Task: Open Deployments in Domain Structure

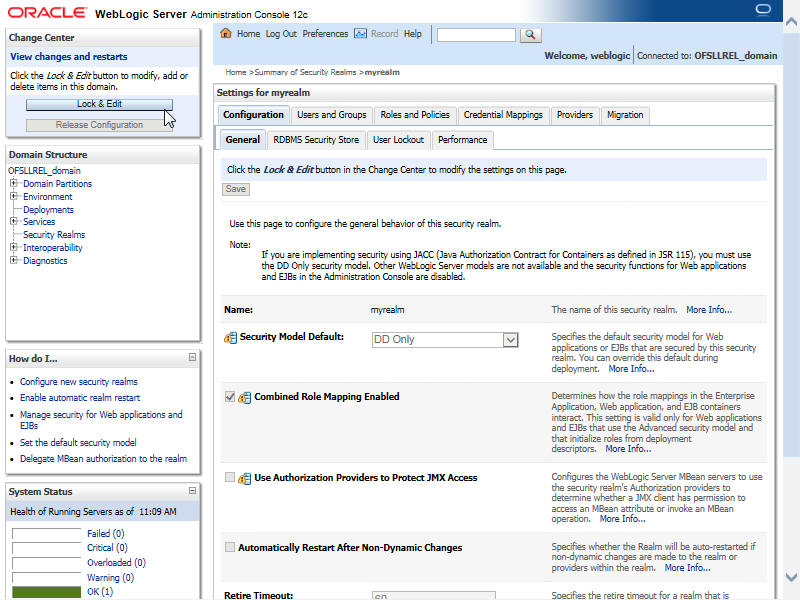Action: coord(48,210)
